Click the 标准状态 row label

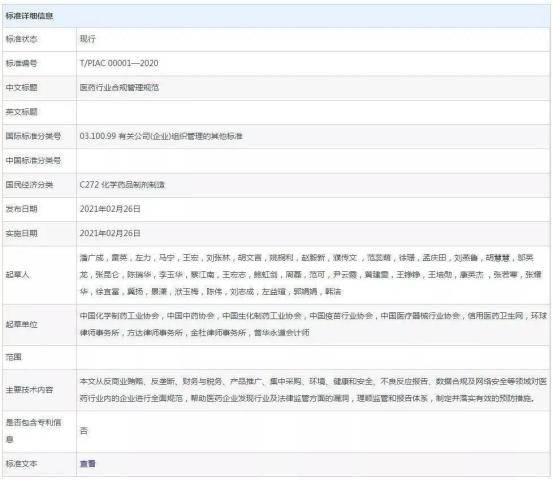[x=22, y=39]
